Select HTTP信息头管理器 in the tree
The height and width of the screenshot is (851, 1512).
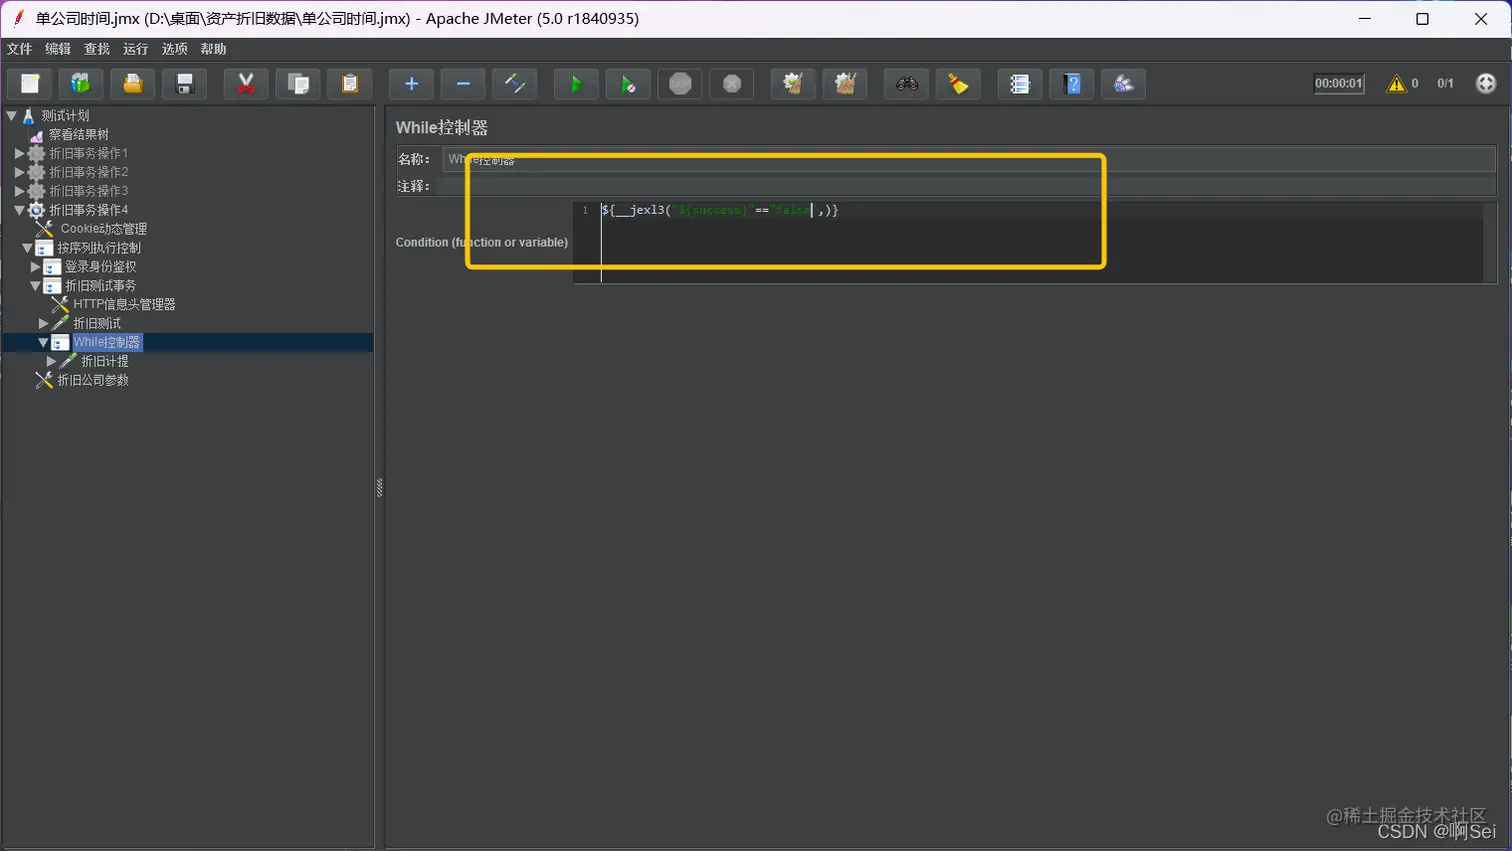click(124, 305)
